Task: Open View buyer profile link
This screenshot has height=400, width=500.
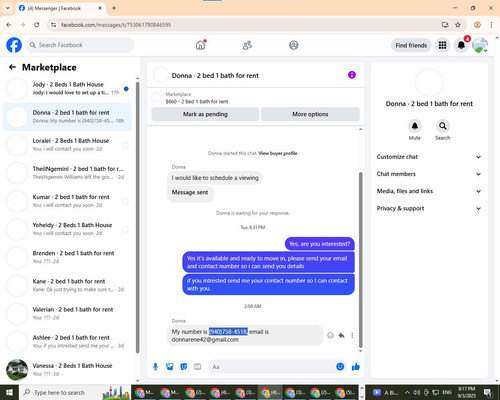Action: coord(278,153)
